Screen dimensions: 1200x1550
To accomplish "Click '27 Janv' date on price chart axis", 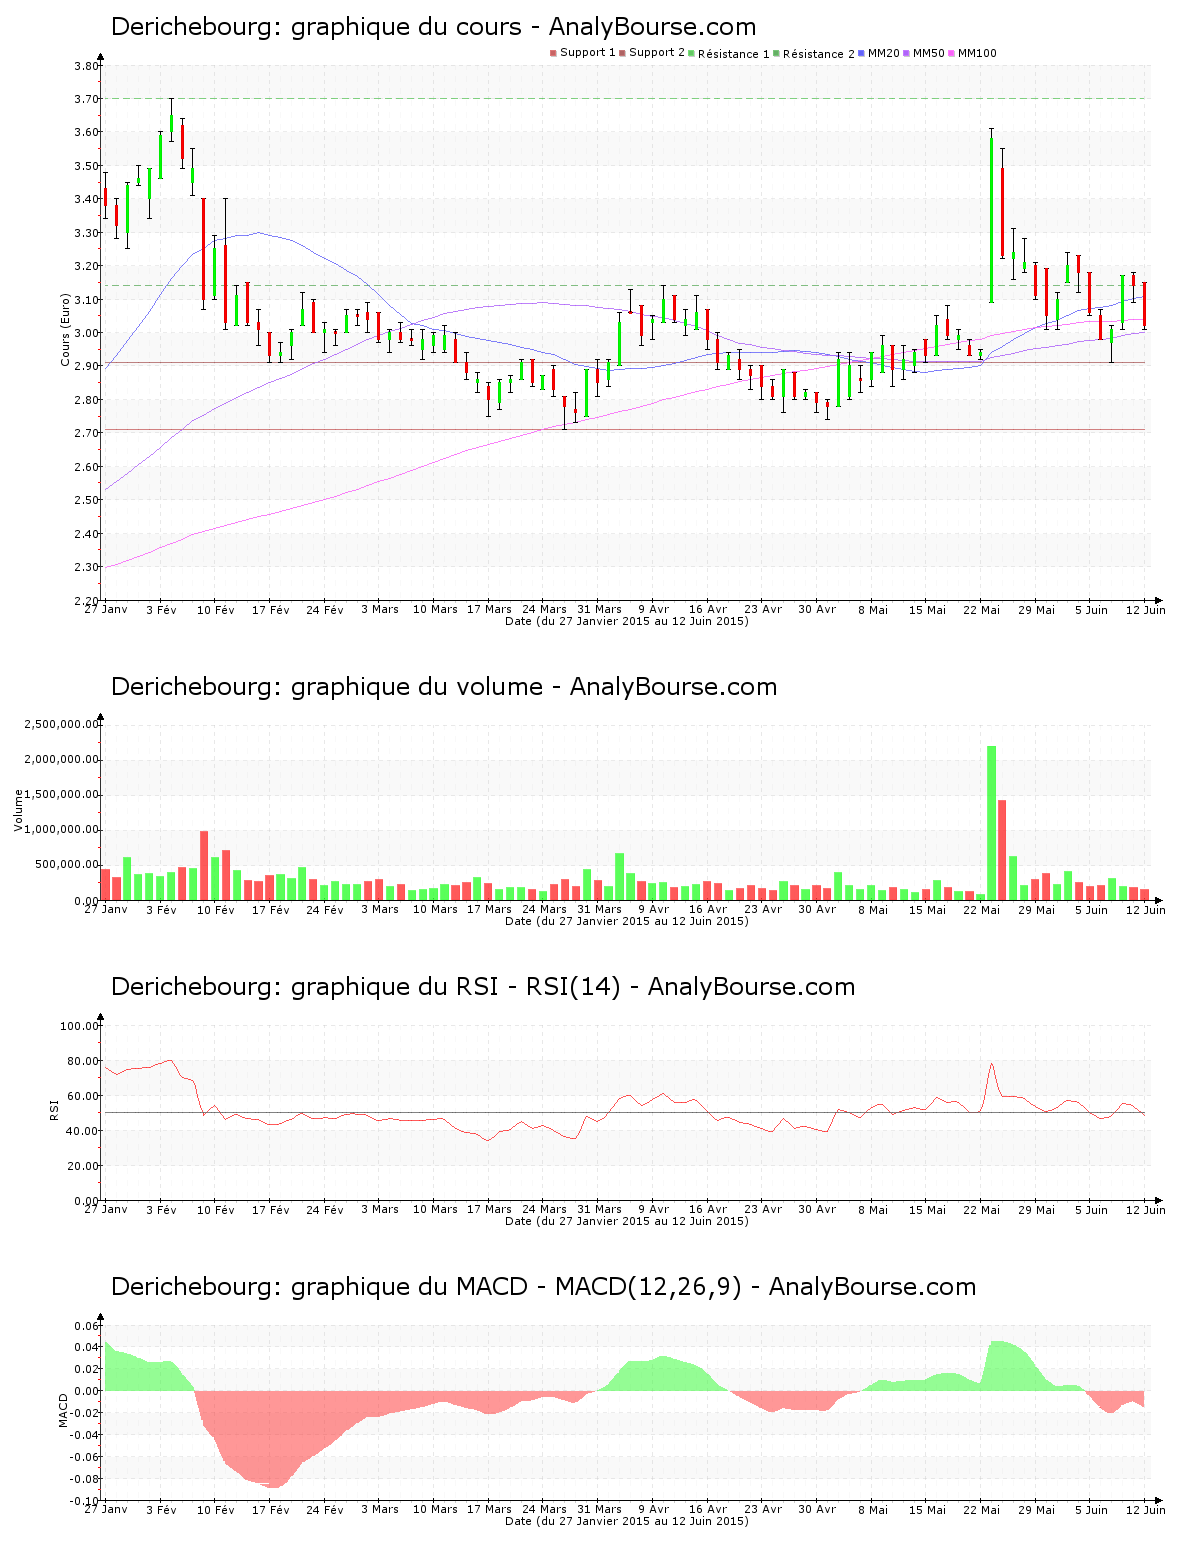I will point(106,609).
